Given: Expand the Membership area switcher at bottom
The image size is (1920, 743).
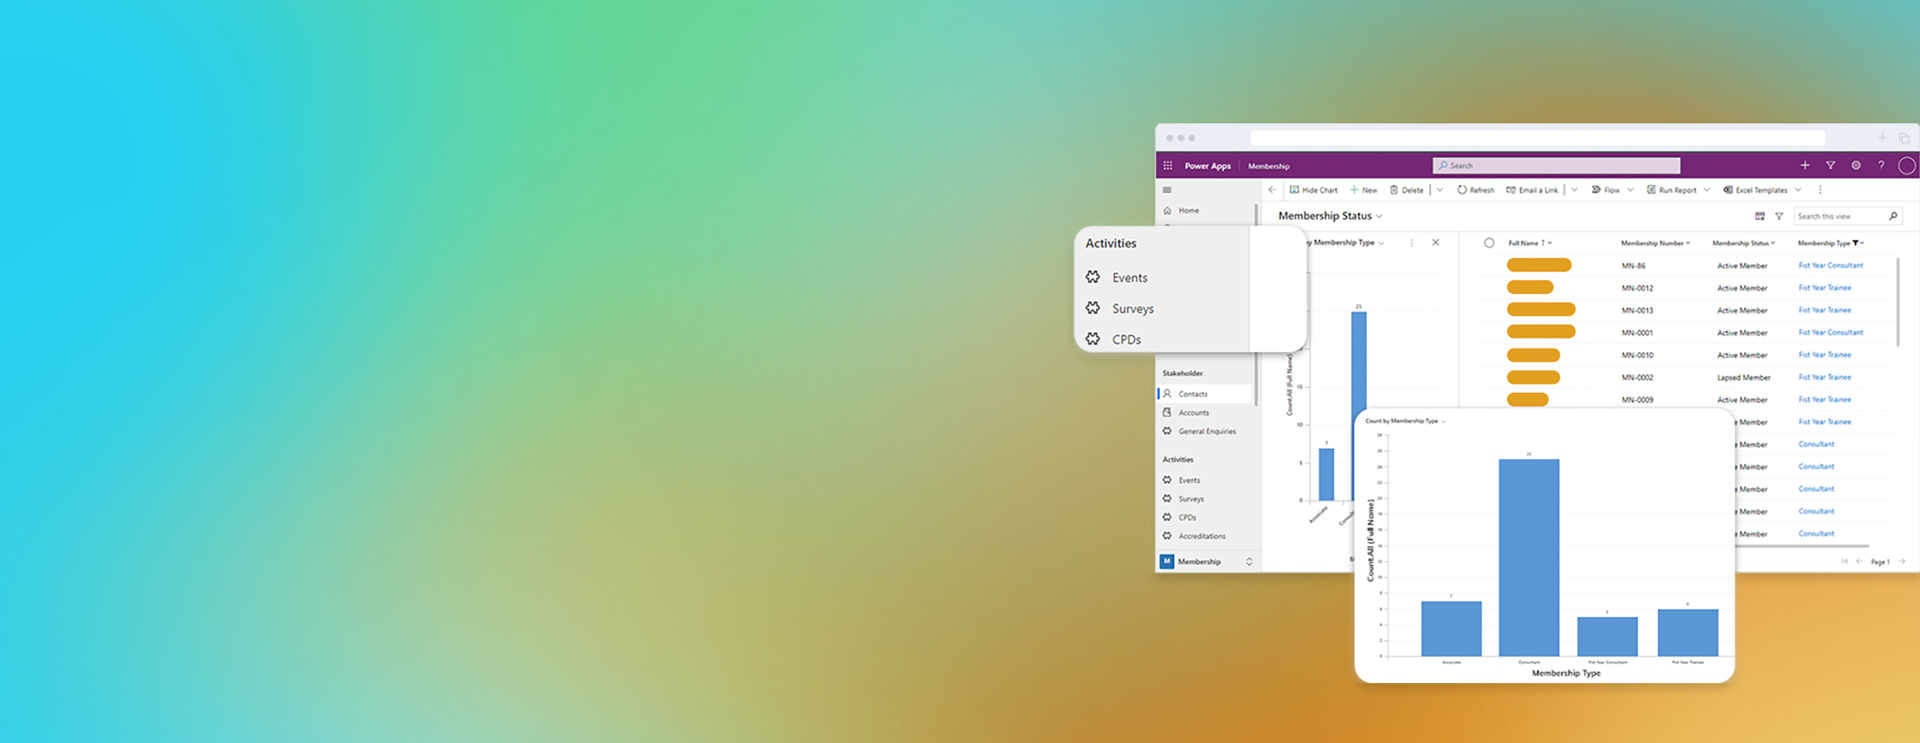Looking at the screenshot, I should click(1249, 562).
